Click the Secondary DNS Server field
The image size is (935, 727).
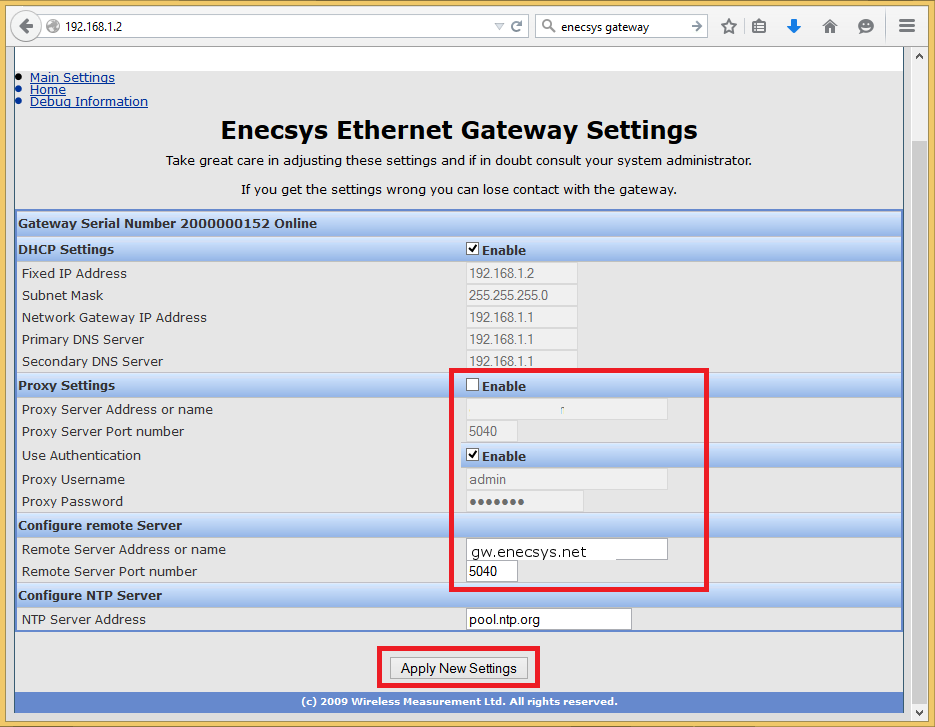[x=522, y=361]
